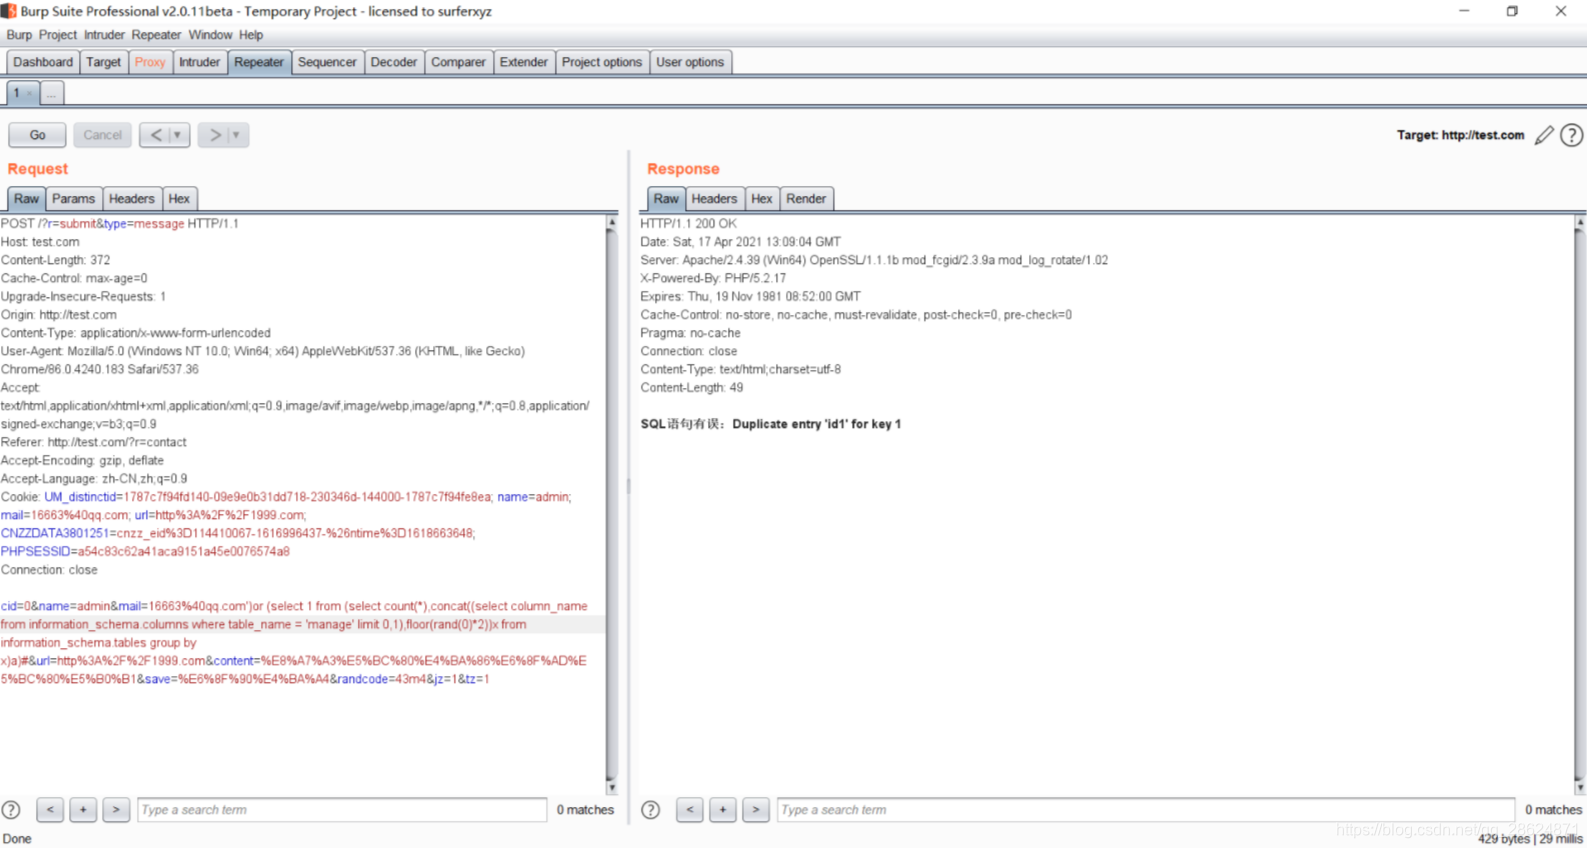Image resolution: width=1587 pixels, height=848 pixels.
Task: Show request Params tab
Action: coord(73,199)
